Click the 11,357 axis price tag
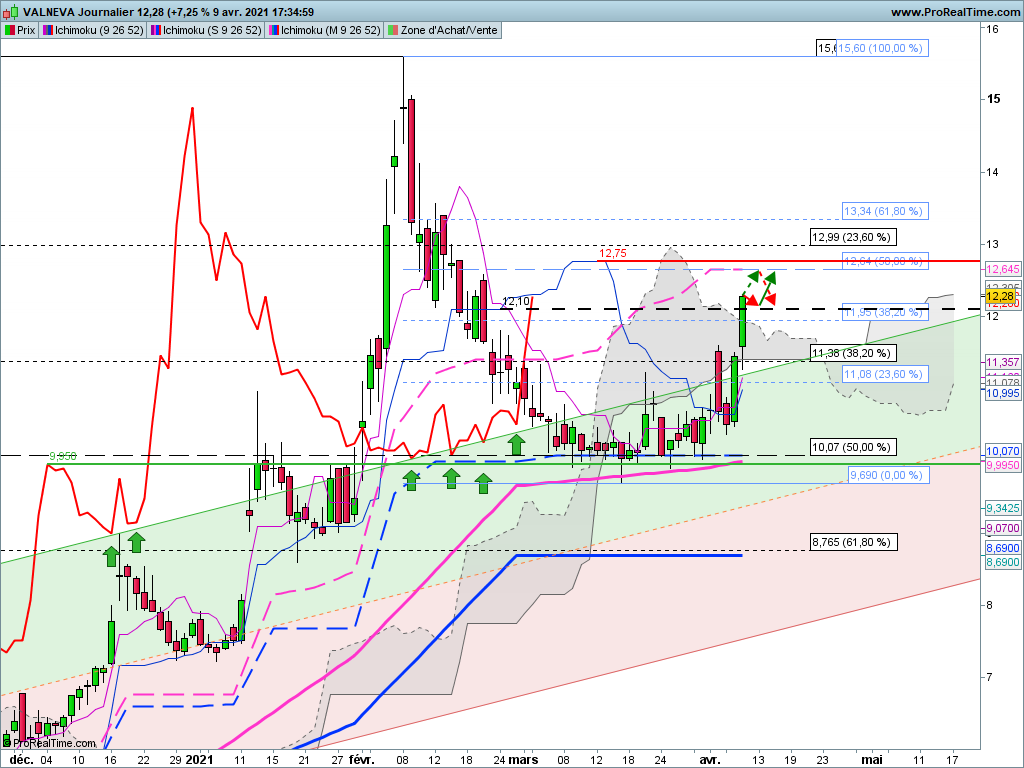Image resolution: width=1024 pixels, height=768 pixels. [1002, 362]
